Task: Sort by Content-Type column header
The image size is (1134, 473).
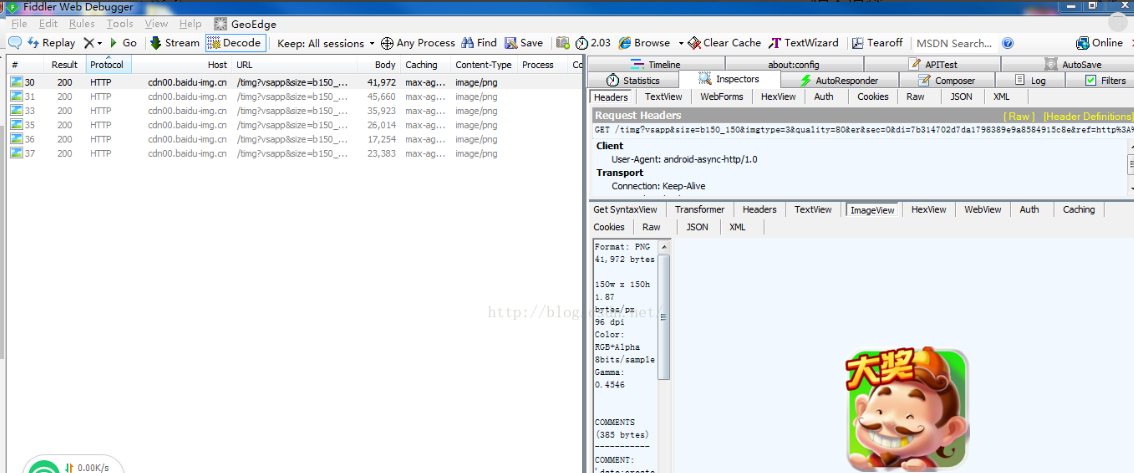Action: pyautogui.click(x=483, y=64)
